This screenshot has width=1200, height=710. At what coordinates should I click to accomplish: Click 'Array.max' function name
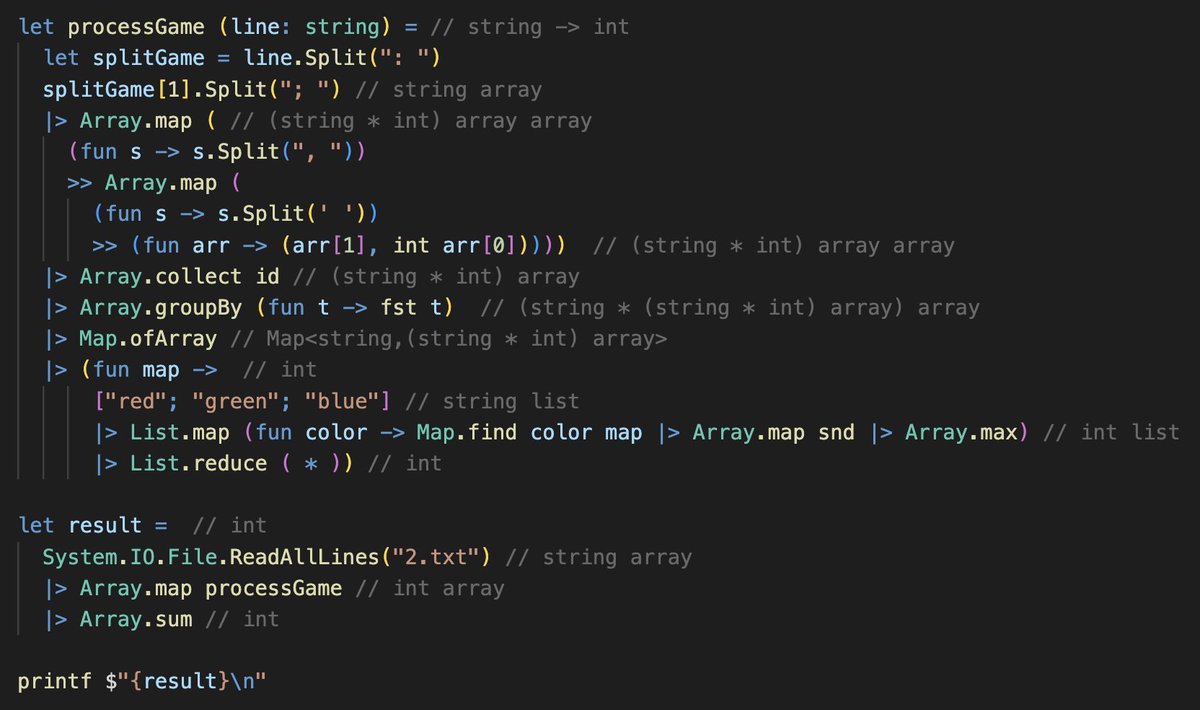pos(961,432)
